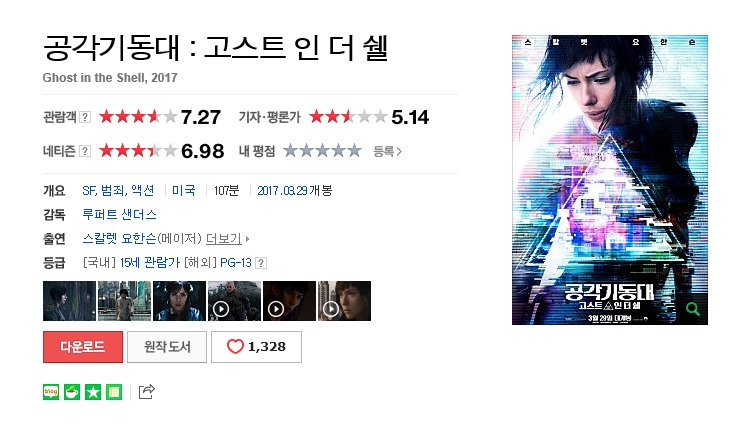Screen dimensions: 751x442
Task: Play the fourth thumbnail video clip
Action: click(x=234, y=301)
